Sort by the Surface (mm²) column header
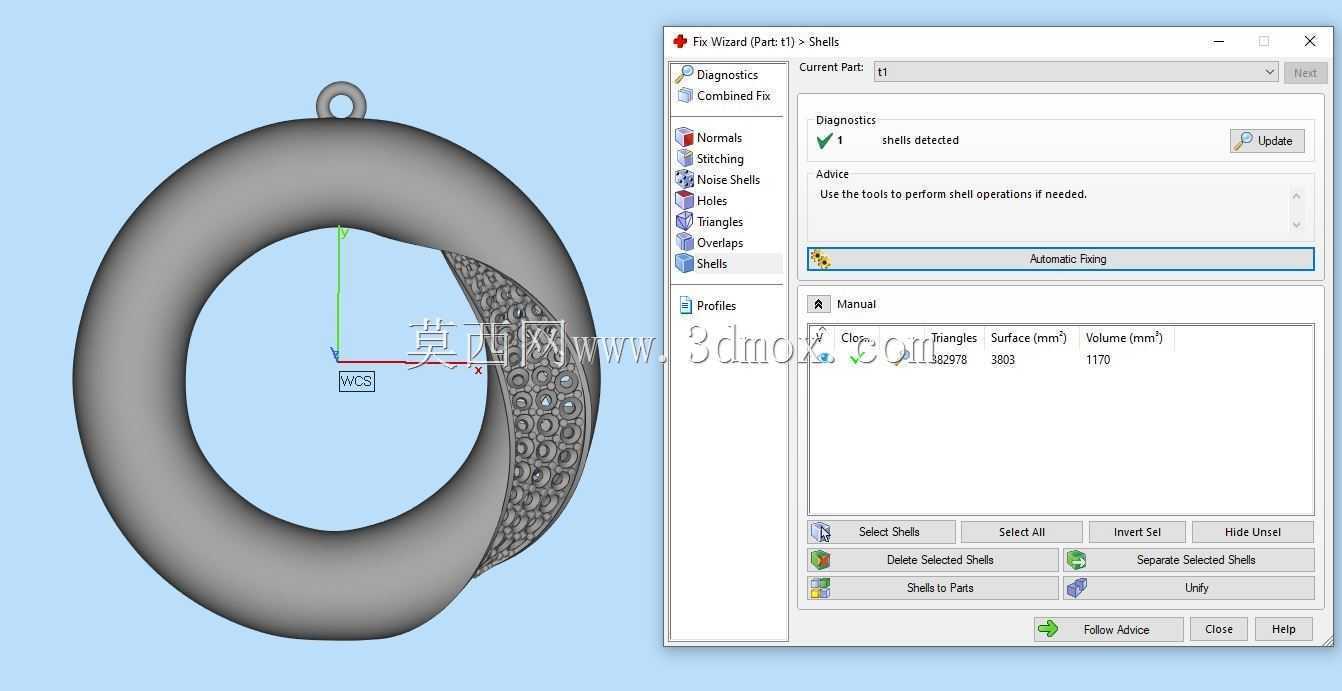 coord(1031,338)
